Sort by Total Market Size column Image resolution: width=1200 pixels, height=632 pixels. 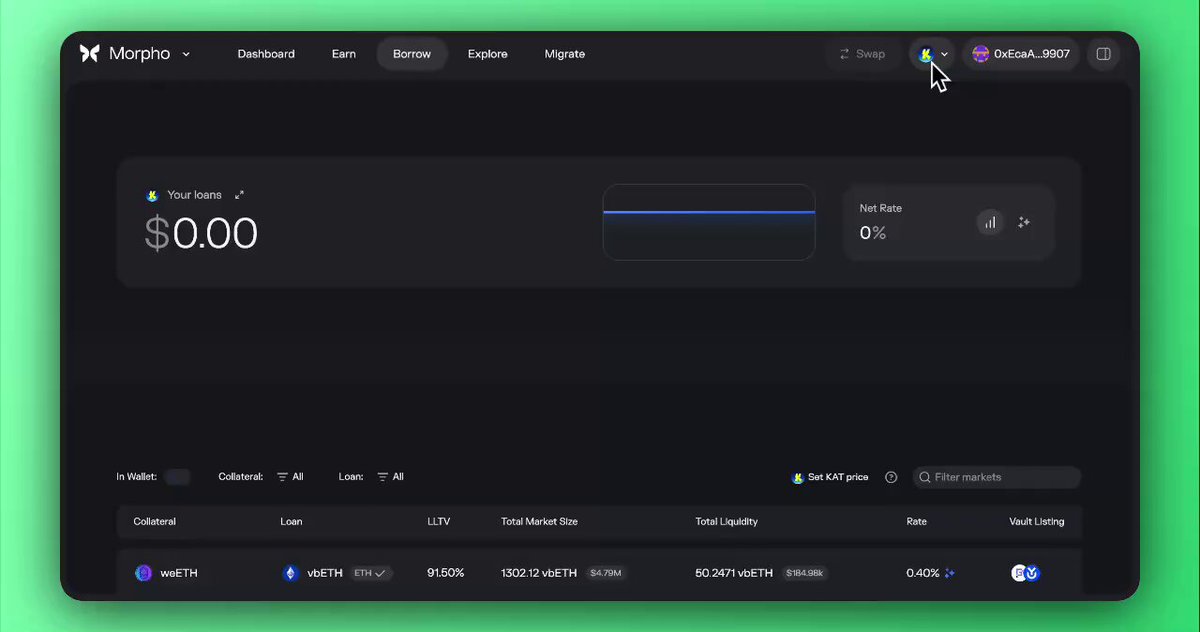[x=539, y=521]
